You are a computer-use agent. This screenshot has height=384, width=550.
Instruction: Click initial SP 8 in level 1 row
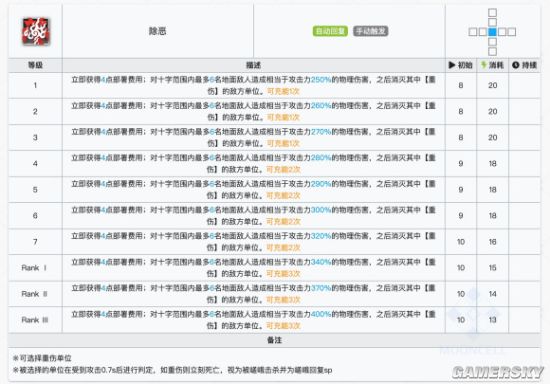[x=461, y=85]
